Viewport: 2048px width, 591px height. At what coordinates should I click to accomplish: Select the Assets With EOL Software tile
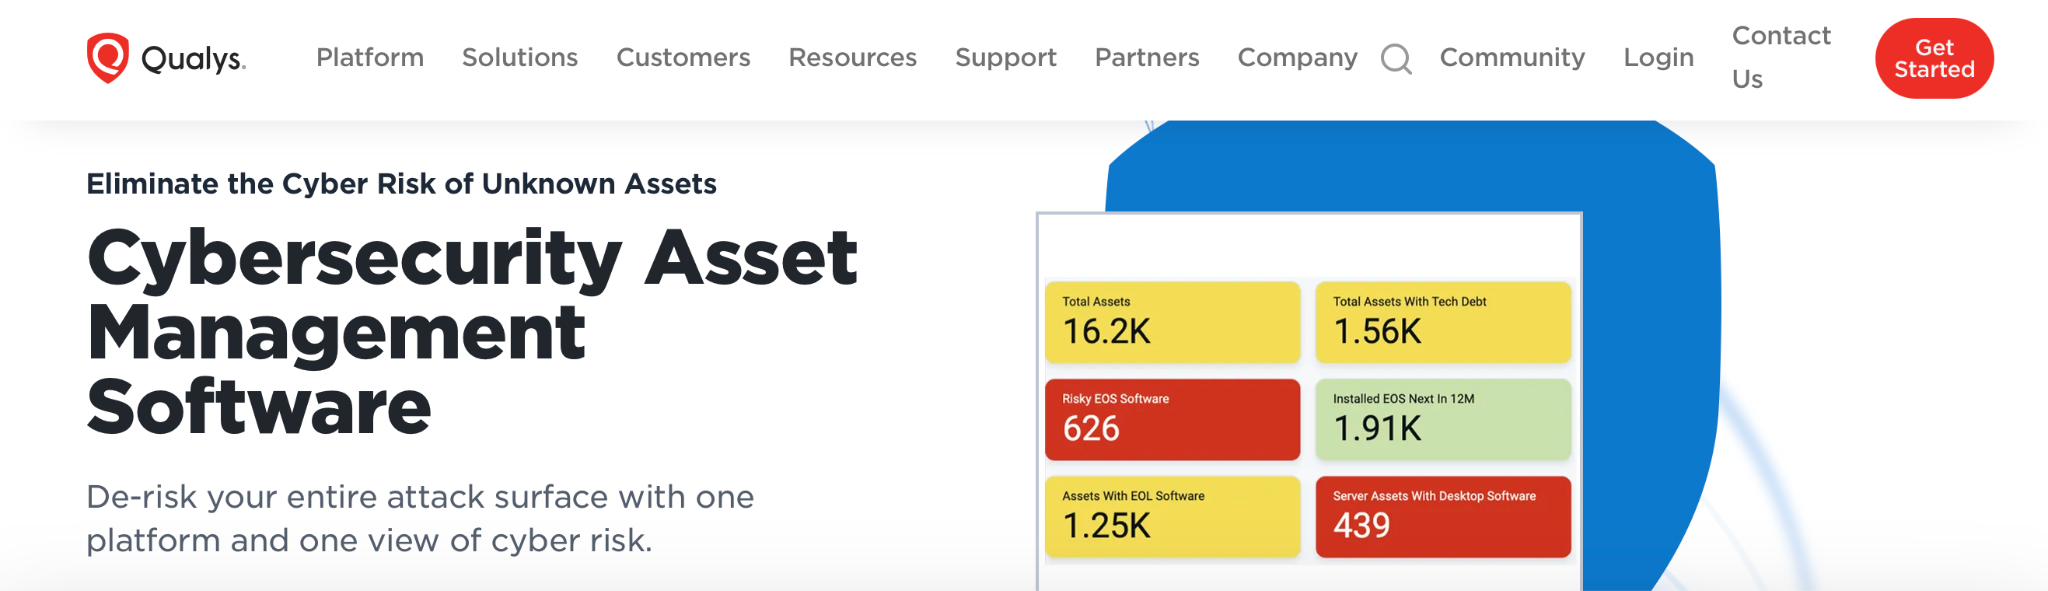click(x=1172, y=516)
